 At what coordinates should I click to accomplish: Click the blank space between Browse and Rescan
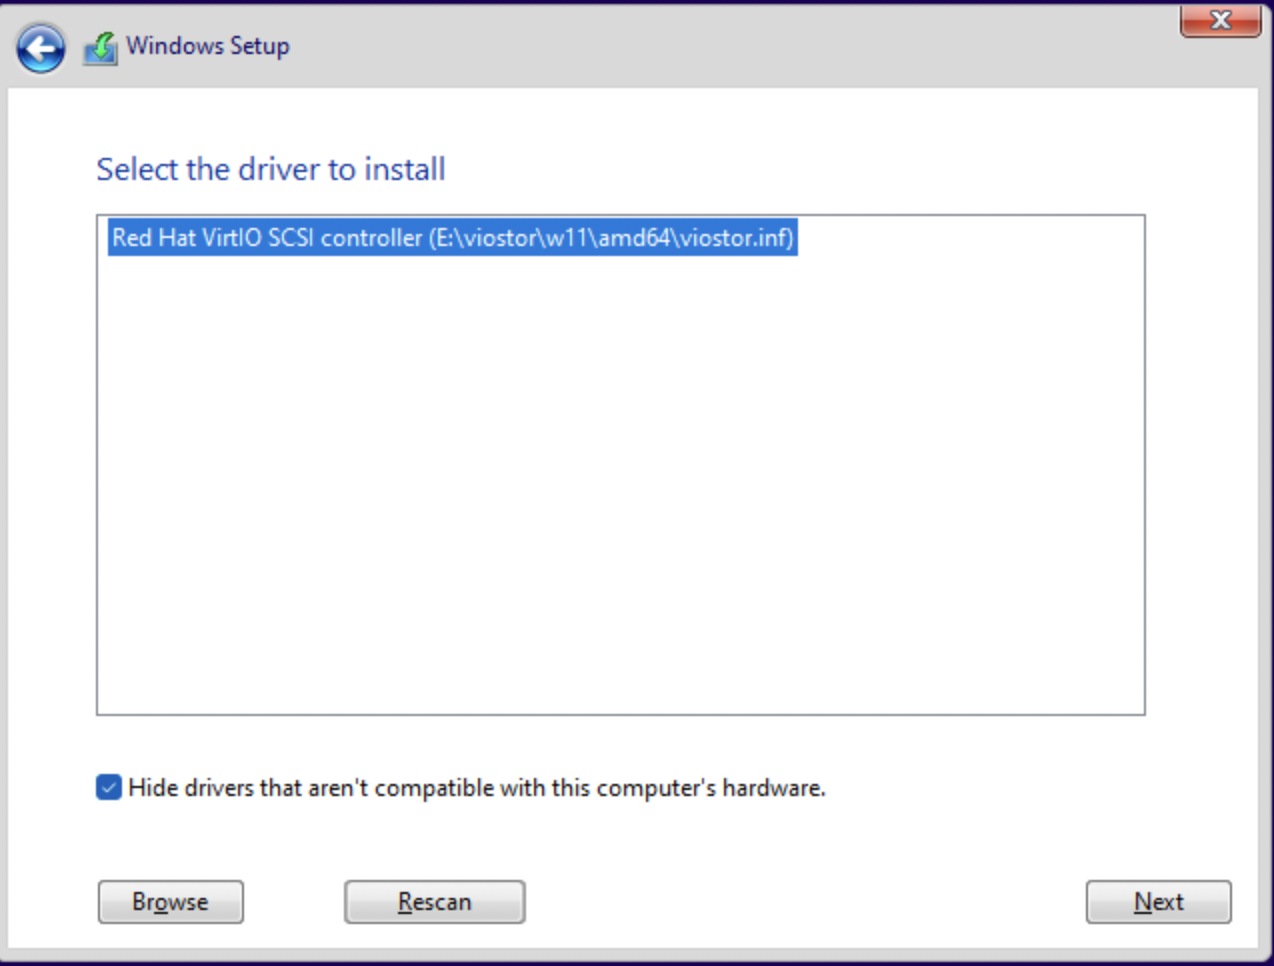[294, 902]
